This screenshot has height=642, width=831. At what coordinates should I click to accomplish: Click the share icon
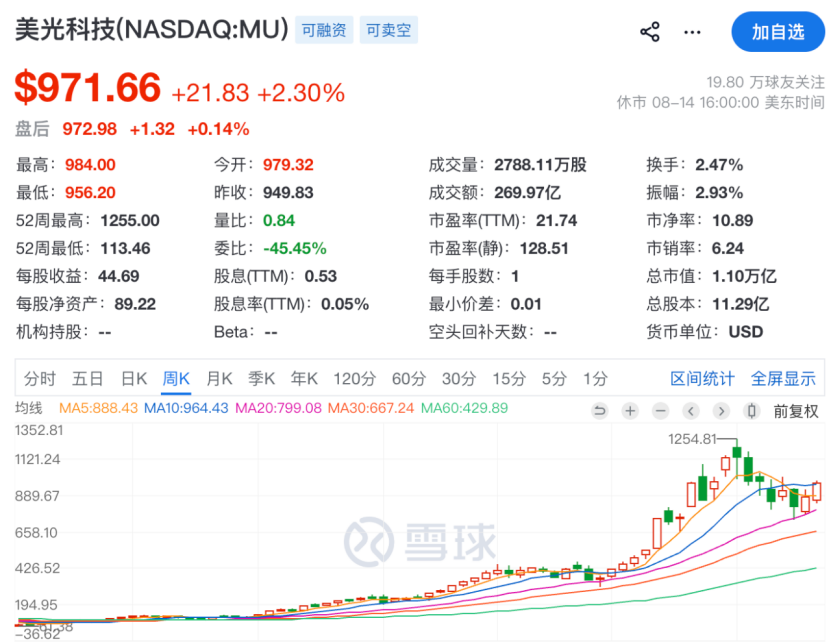point(650,32)
